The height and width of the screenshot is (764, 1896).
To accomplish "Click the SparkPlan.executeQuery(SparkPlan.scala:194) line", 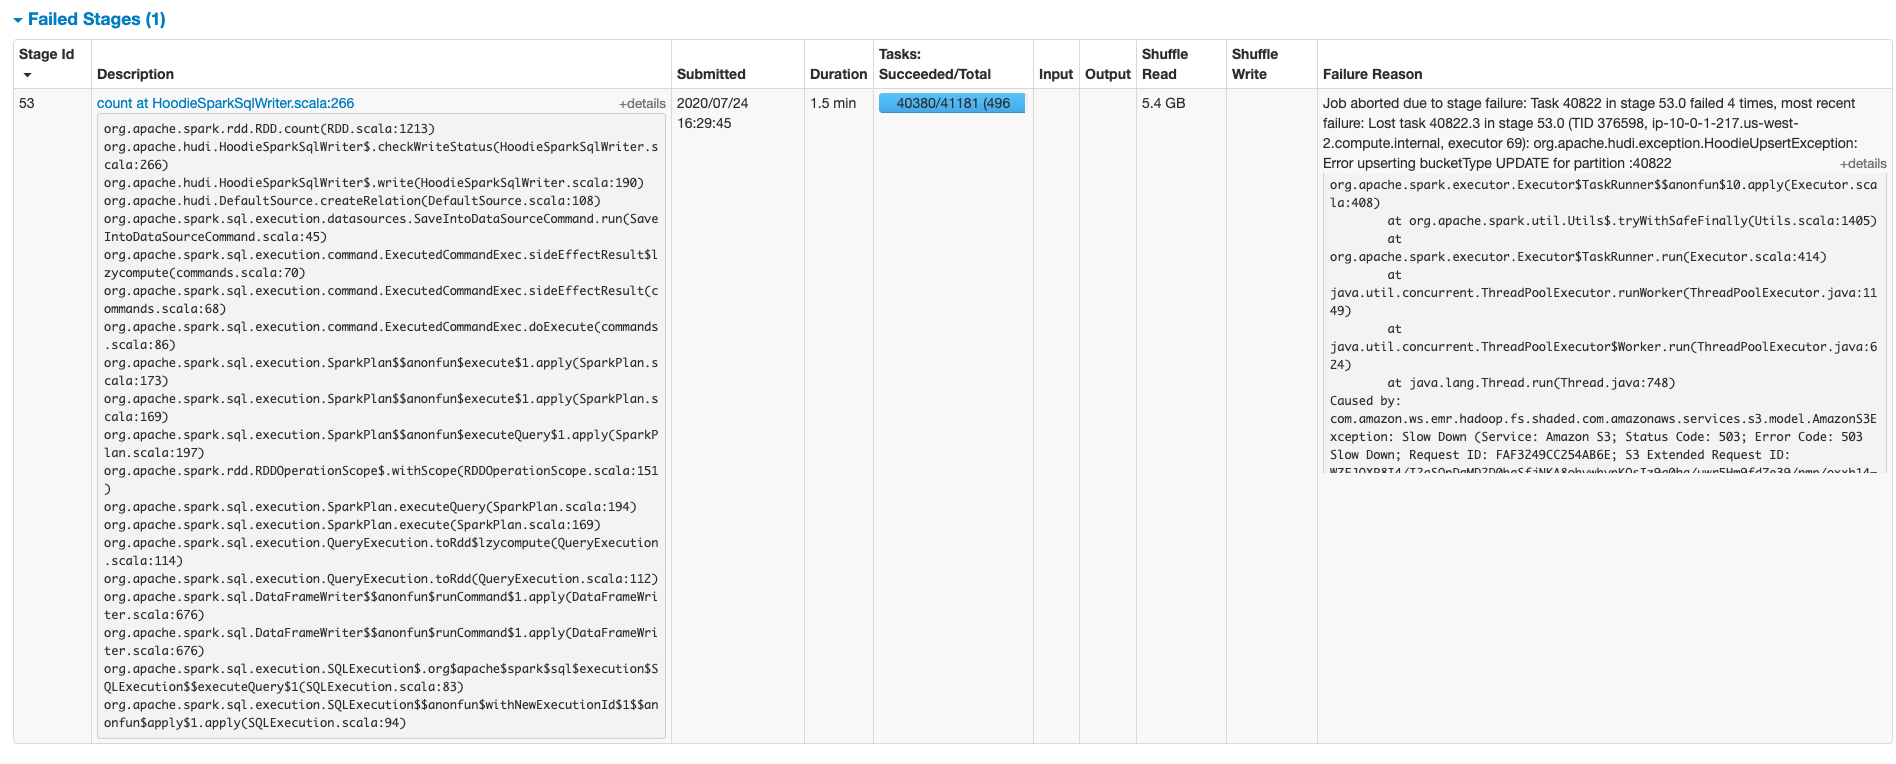I will tap(370, 507).
